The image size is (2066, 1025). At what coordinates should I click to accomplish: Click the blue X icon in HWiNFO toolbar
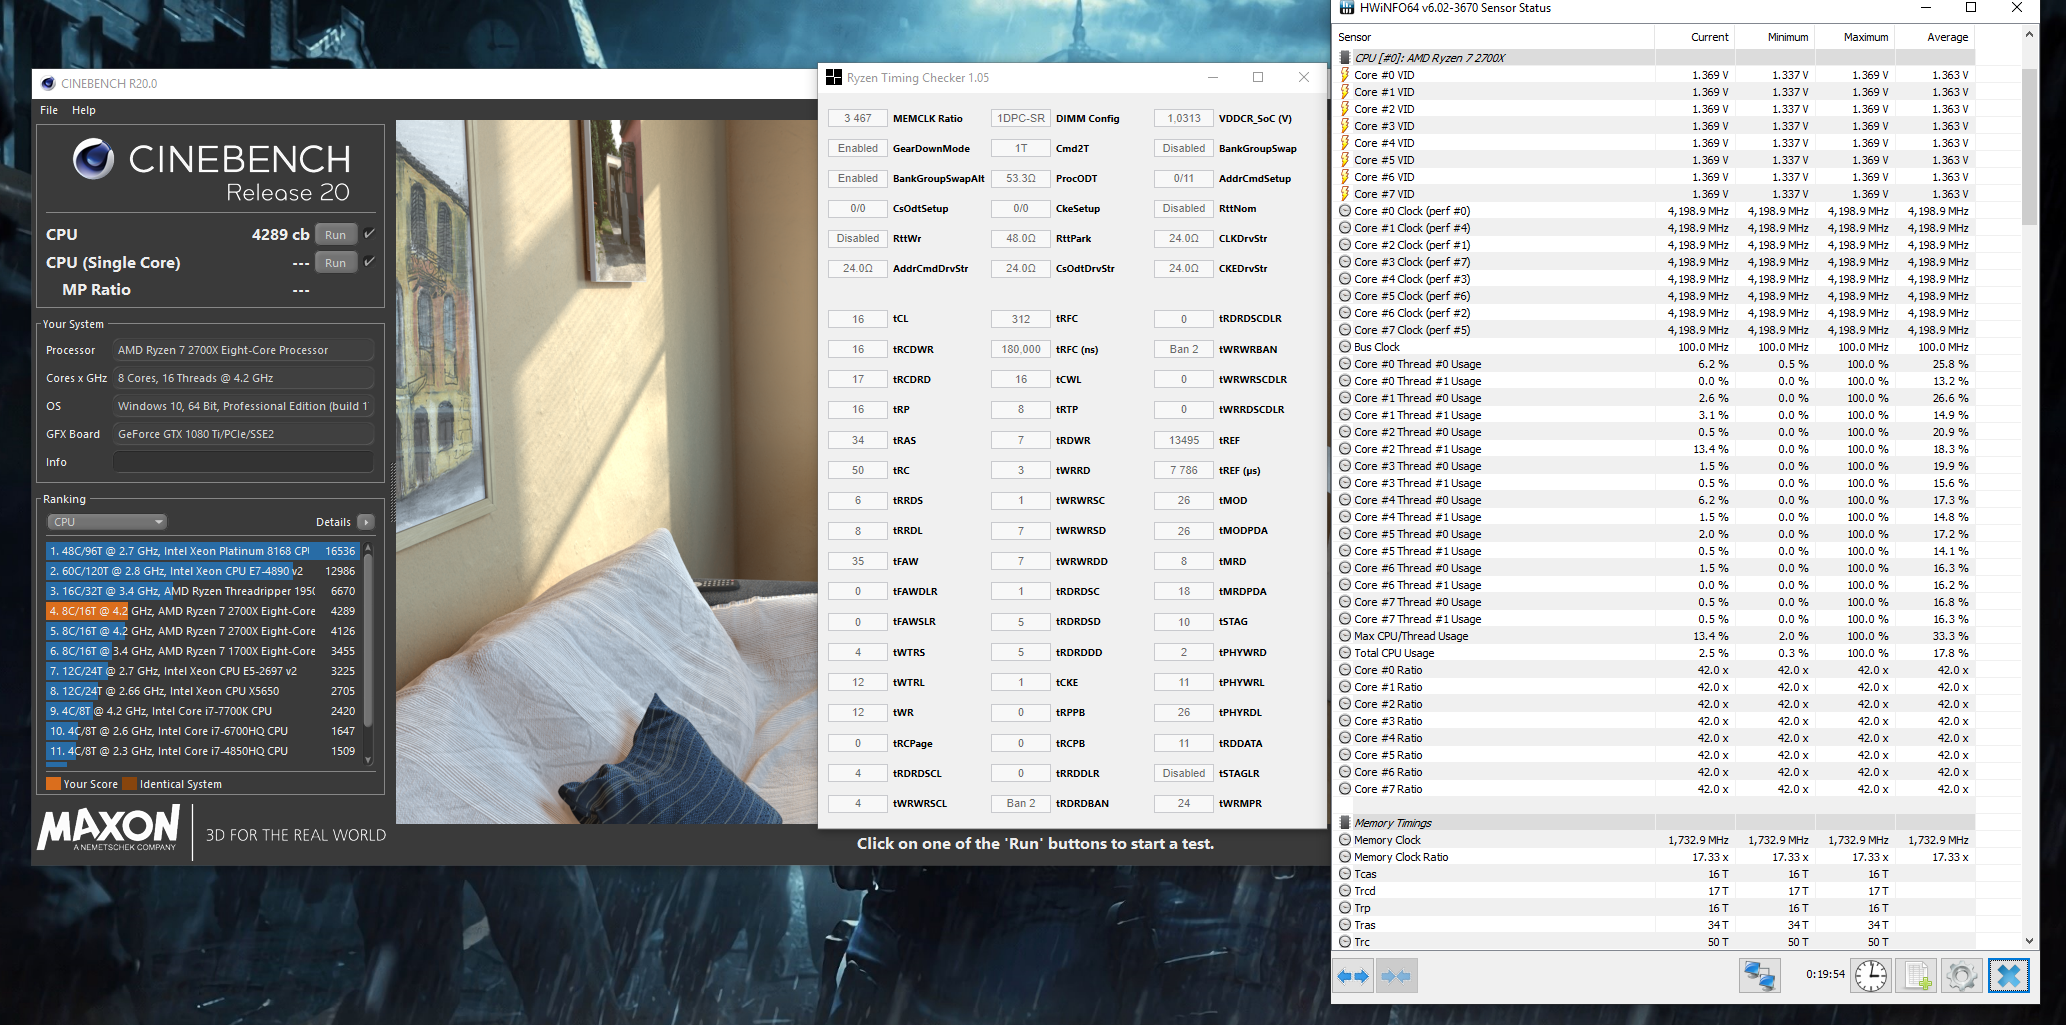coord(2008,975)
